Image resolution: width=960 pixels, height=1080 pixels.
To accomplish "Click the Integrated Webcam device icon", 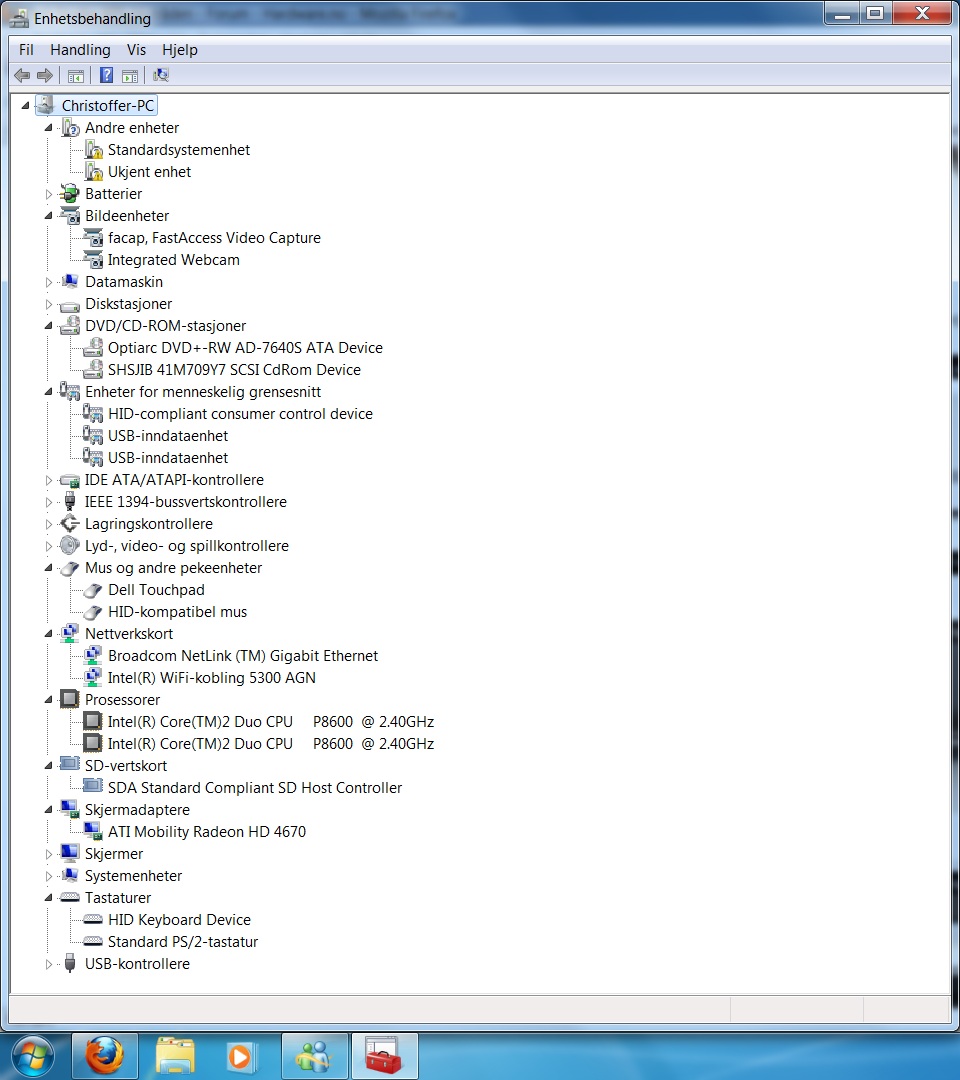I will (93, 260).
